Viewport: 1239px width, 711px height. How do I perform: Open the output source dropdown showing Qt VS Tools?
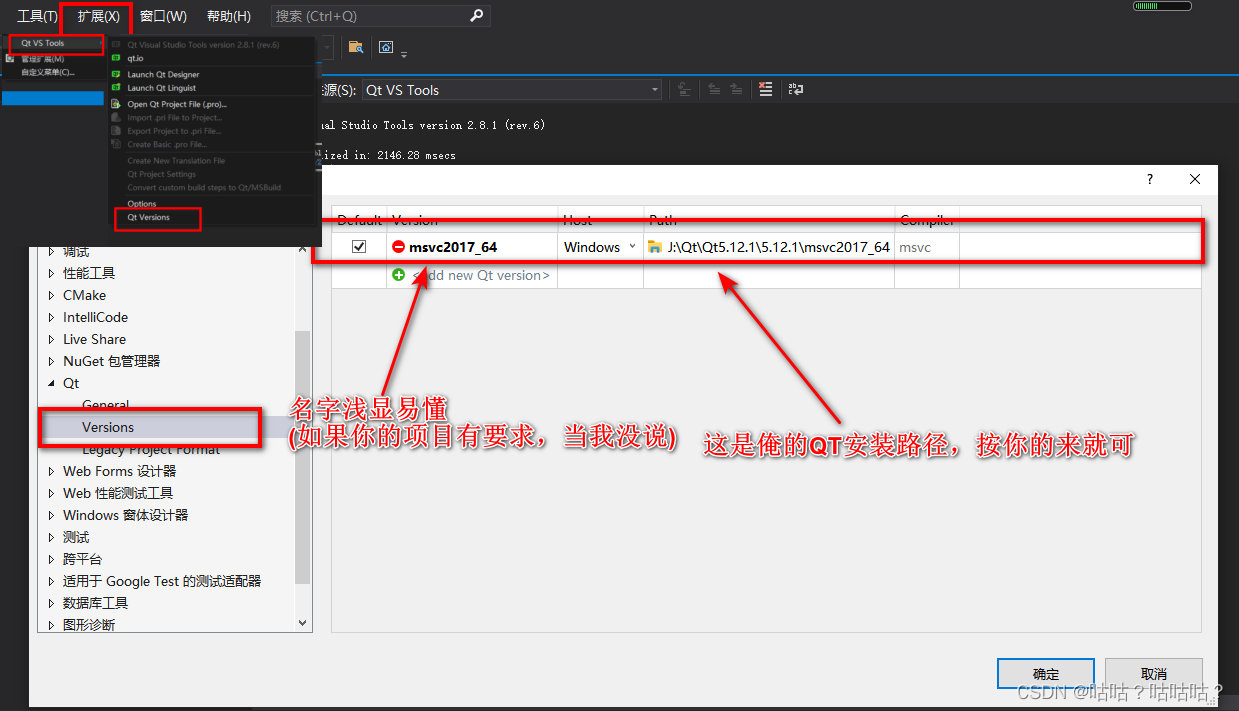click(x=512, y=89)
